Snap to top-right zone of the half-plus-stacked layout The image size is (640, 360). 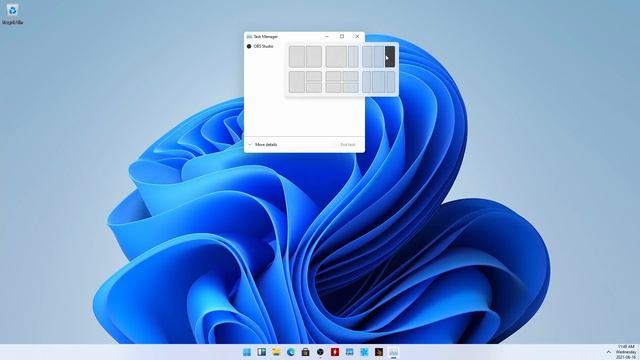coord(314,76)
